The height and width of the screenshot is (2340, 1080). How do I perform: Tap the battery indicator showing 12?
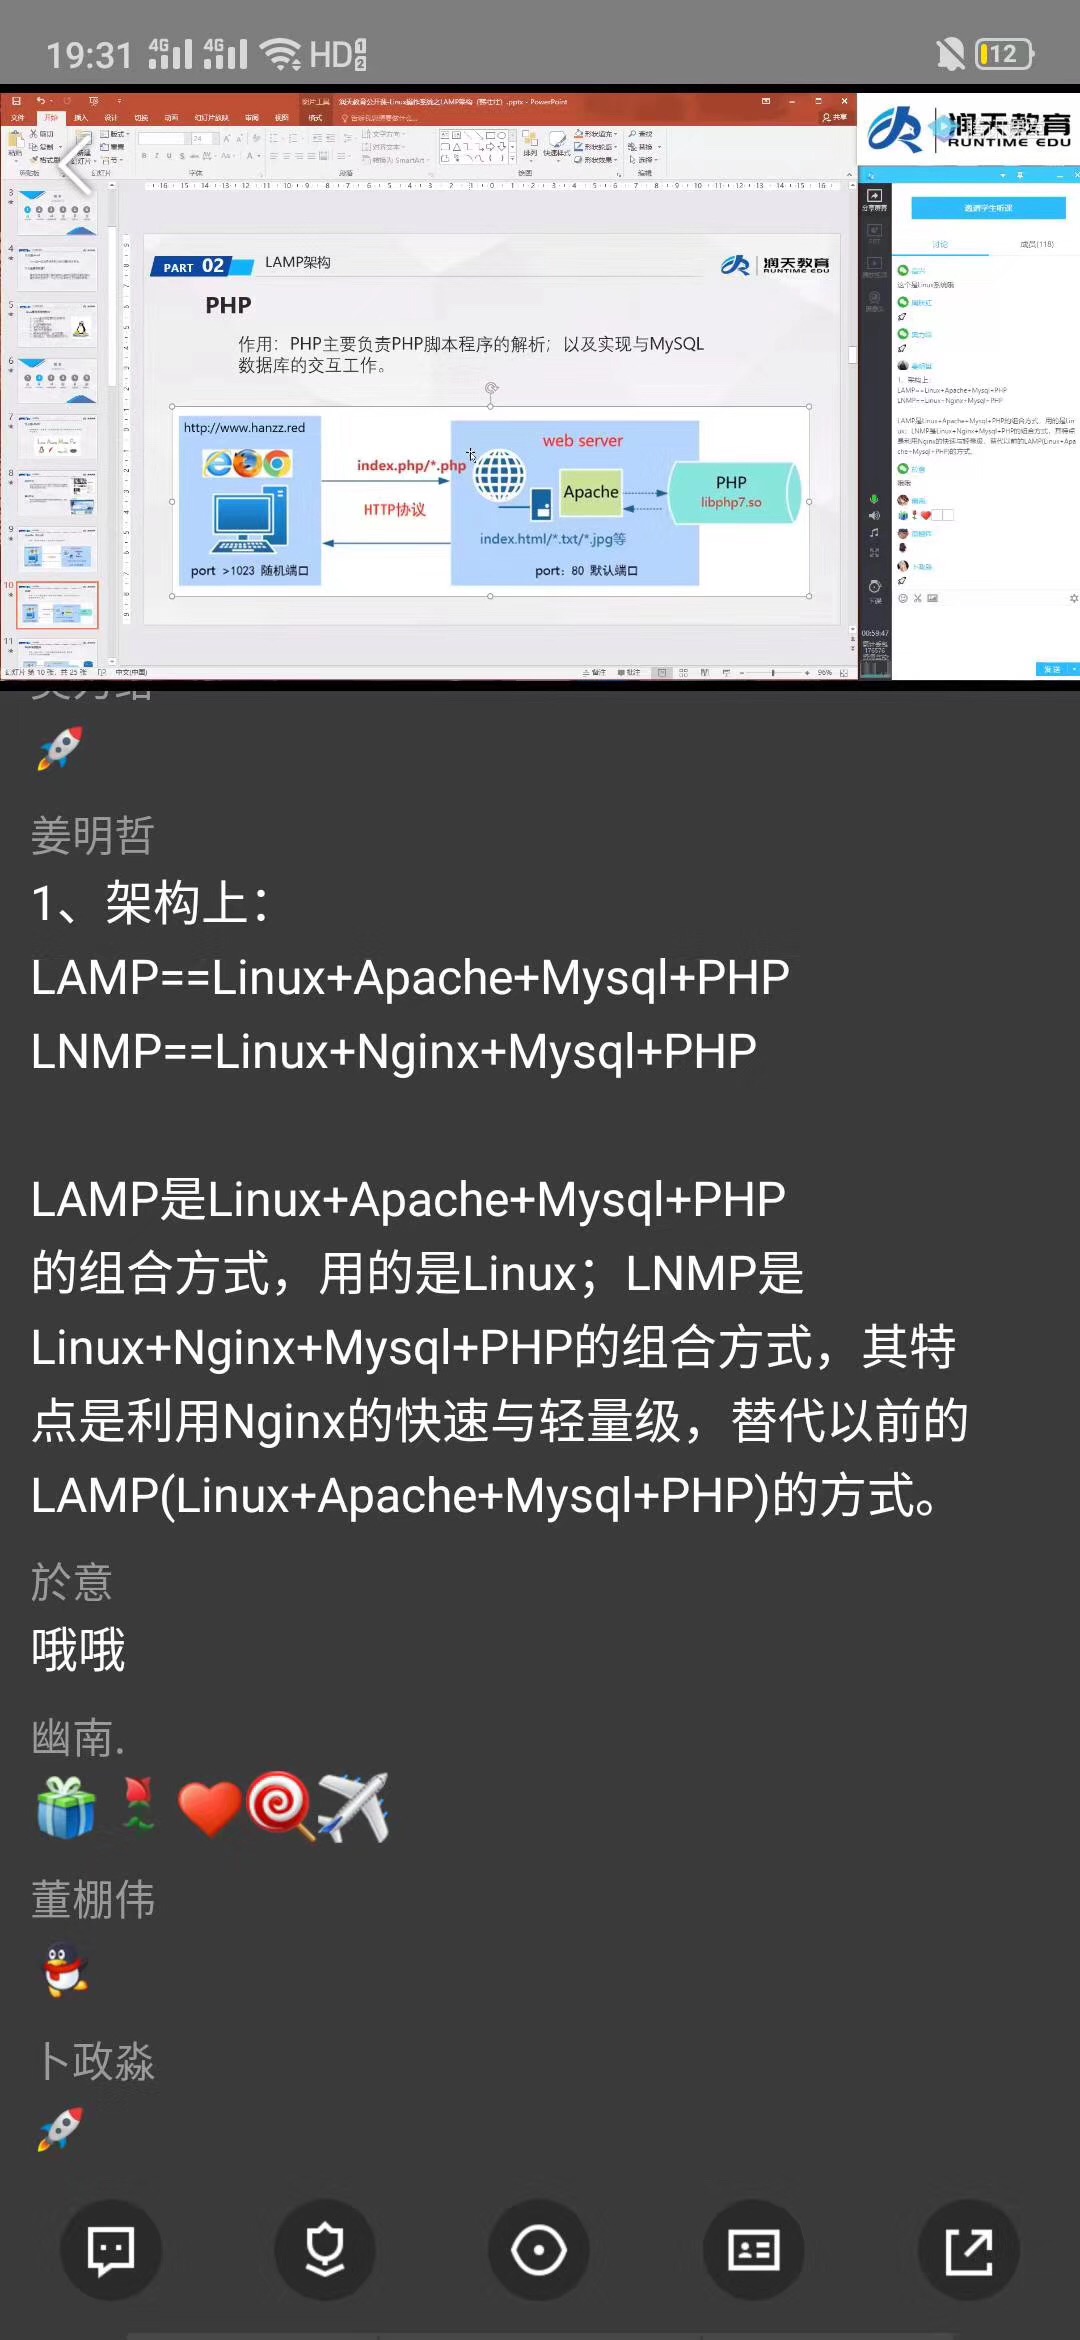pyautogui.click(x=1004, y=54)
